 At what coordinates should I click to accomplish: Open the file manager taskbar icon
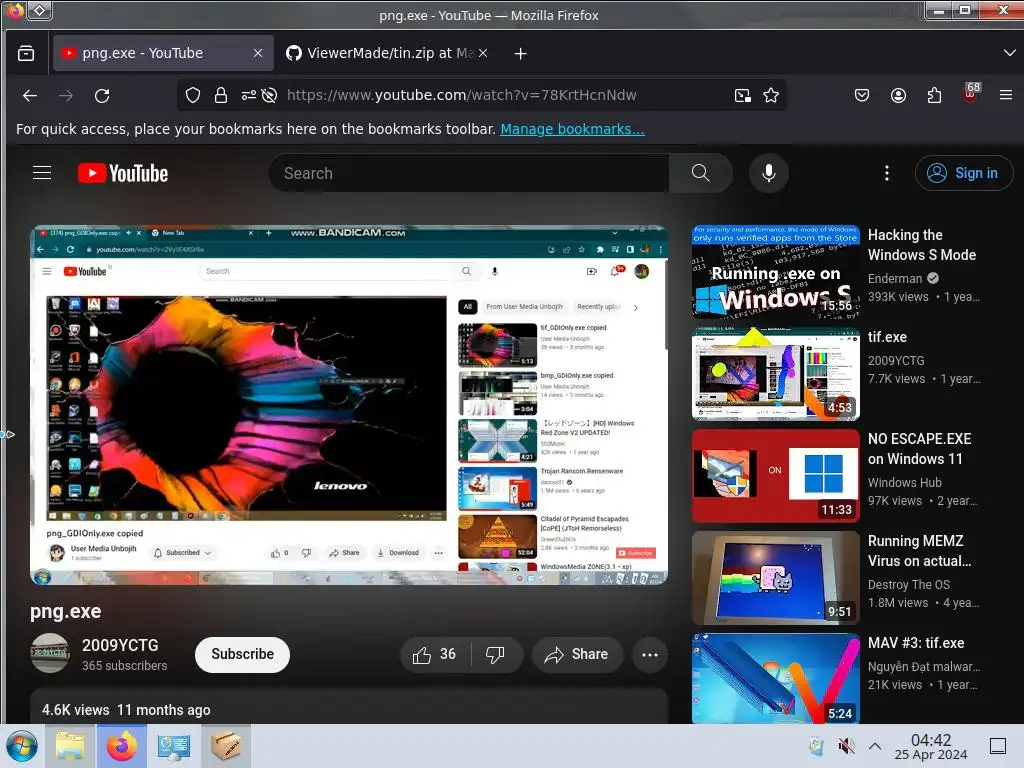coord(70,746)
